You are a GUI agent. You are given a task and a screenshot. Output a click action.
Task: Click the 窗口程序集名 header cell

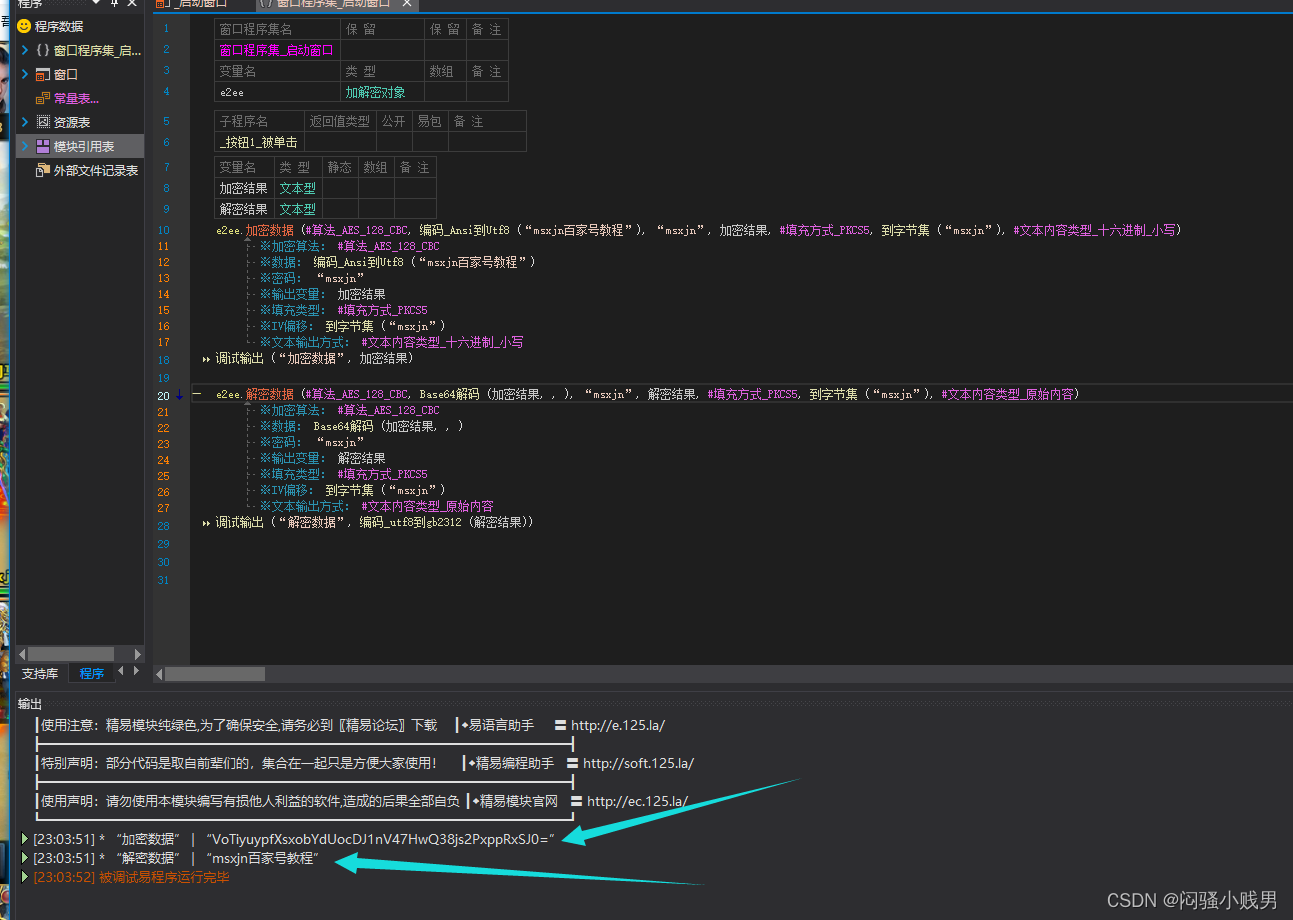[277, 29]
